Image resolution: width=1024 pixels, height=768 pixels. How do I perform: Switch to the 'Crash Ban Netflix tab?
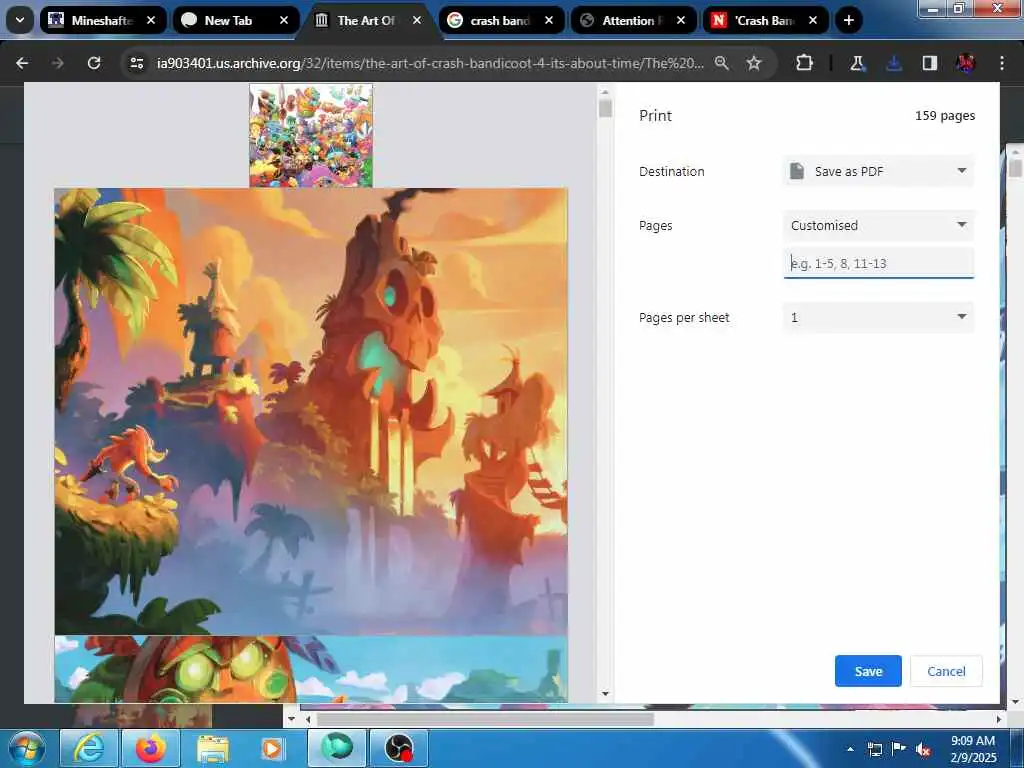point(765,20)
